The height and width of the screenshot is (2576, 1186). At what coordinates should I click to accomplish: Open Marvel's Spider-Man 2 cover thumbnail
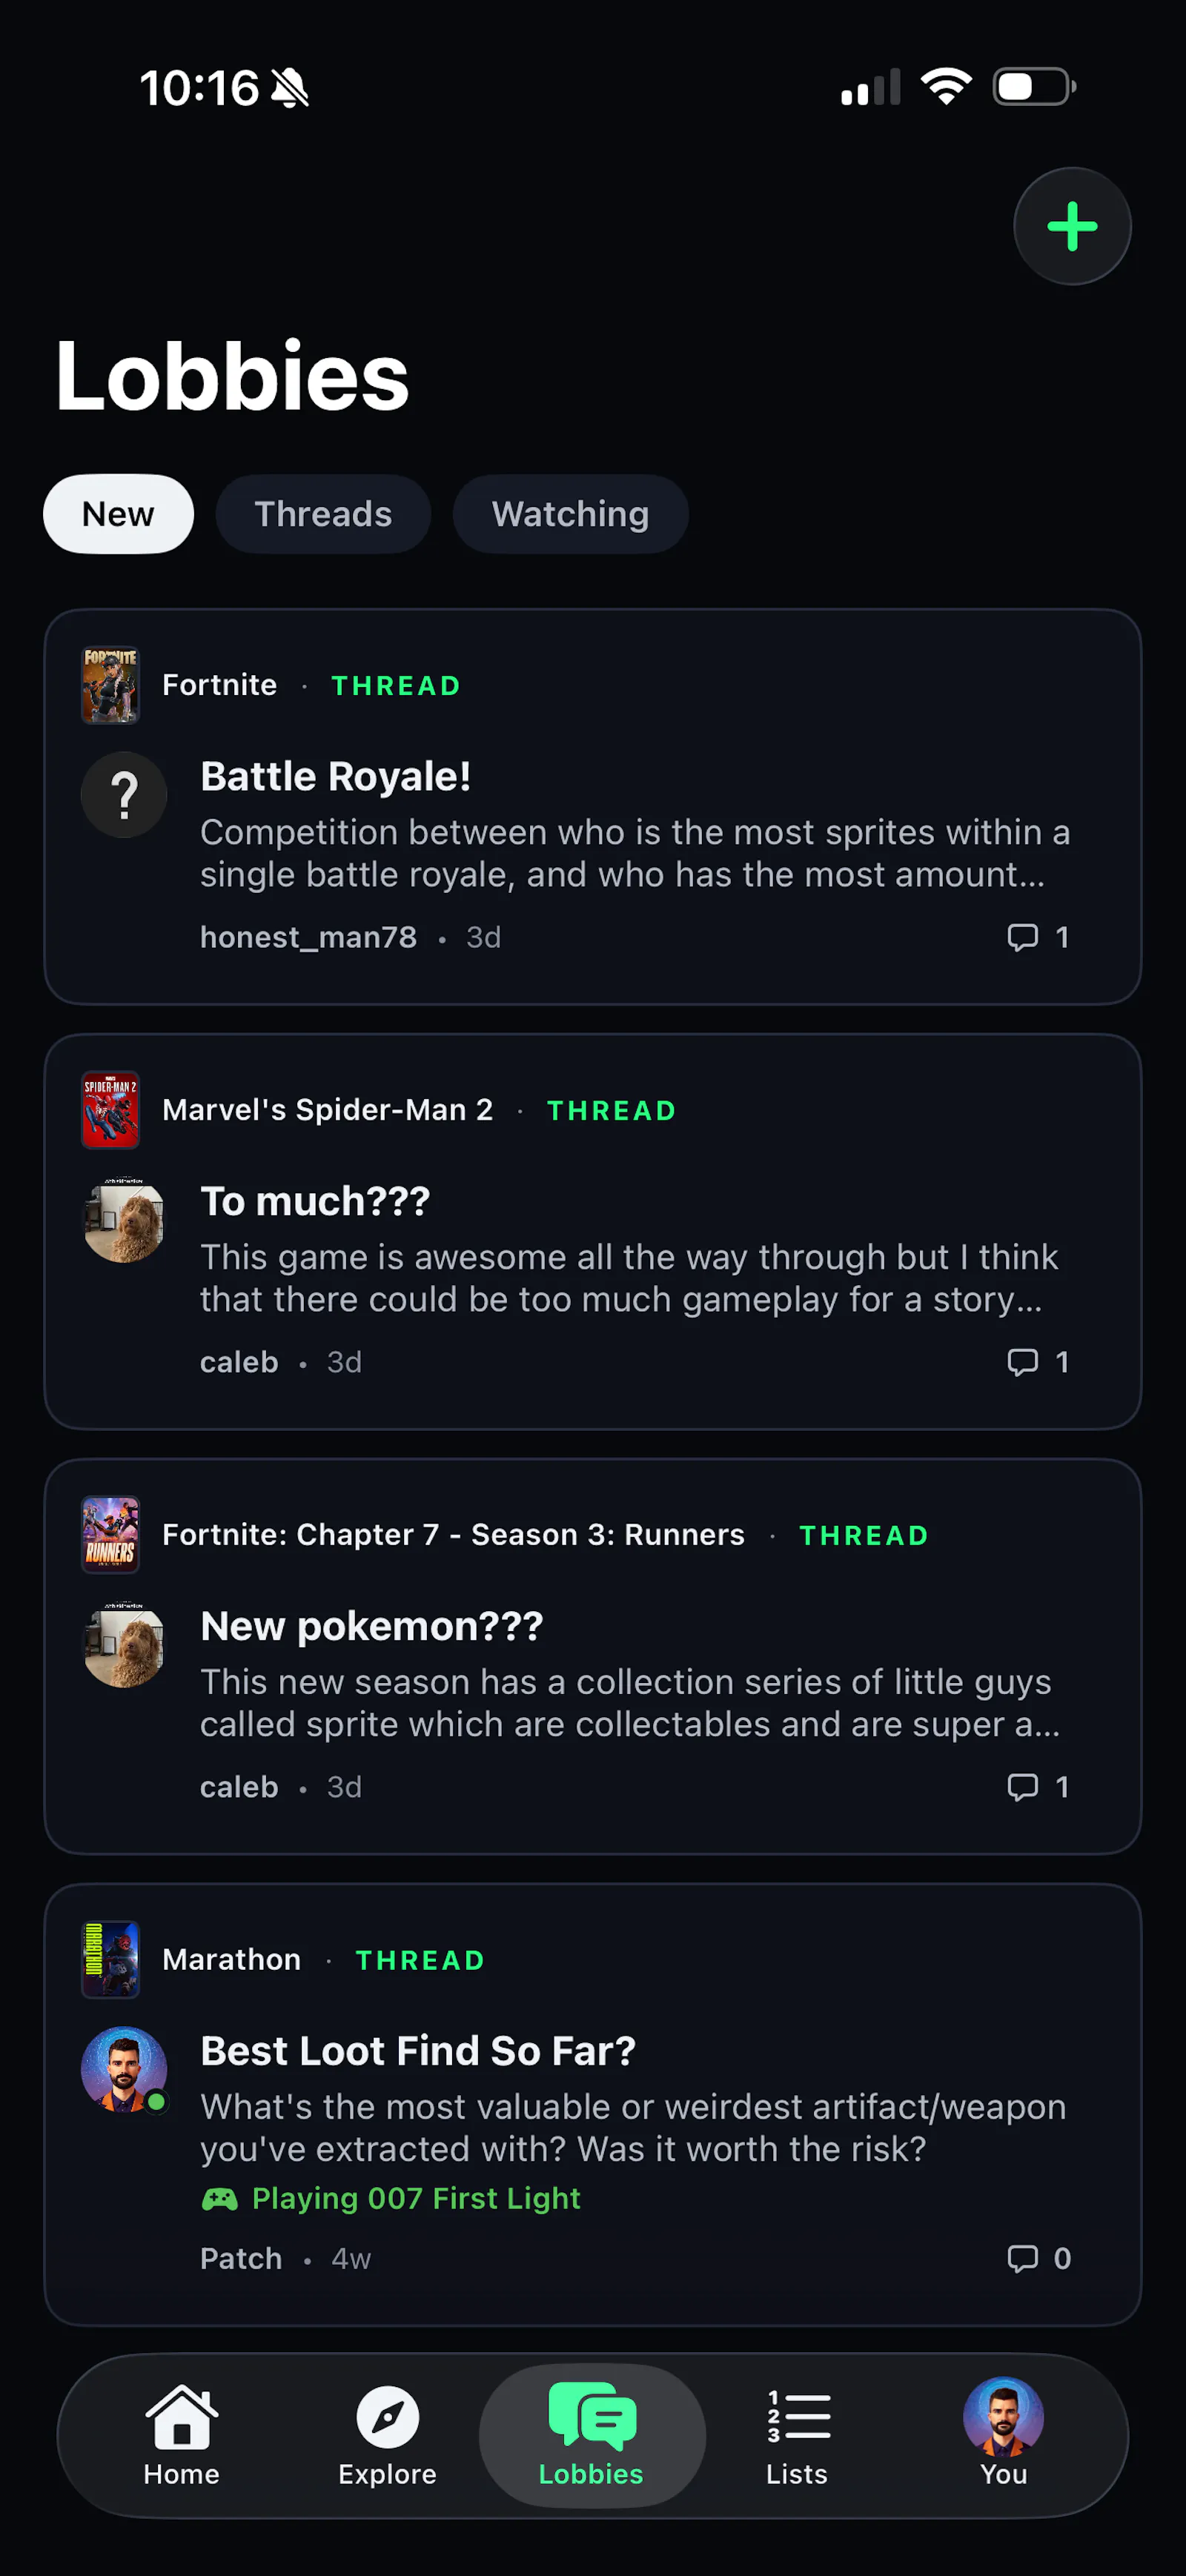(110, 1110)
